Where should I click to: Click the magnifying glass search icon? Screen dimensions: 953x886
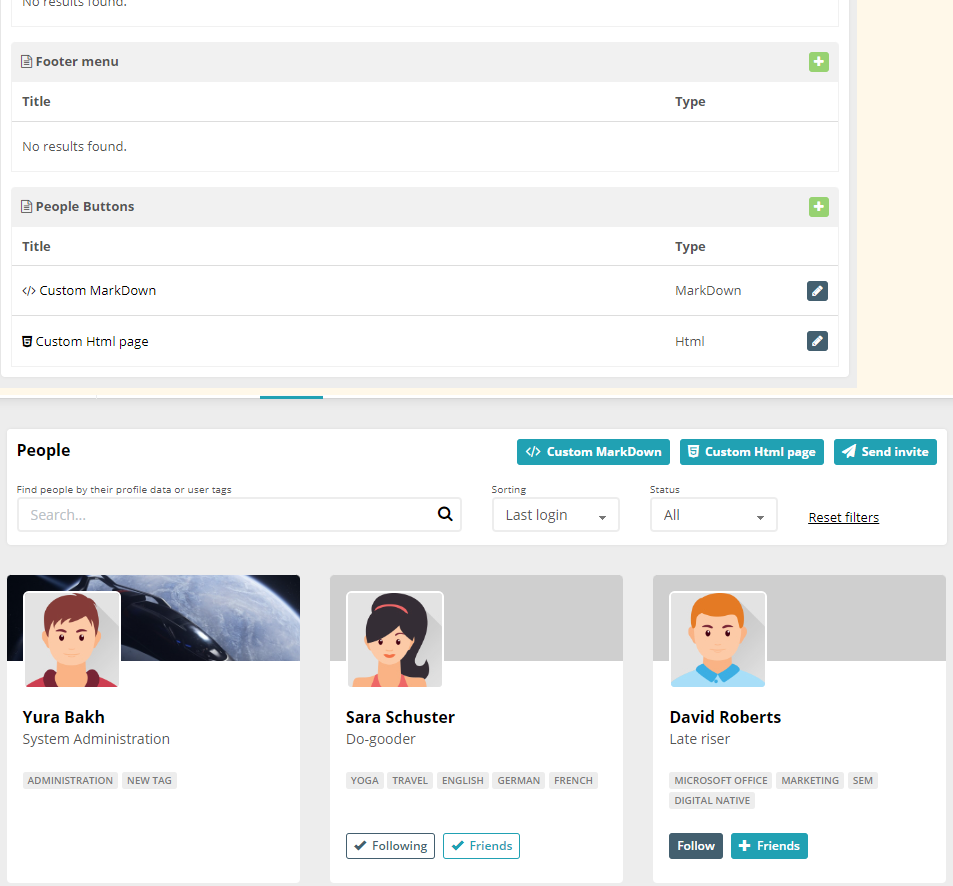click(444, 513)
